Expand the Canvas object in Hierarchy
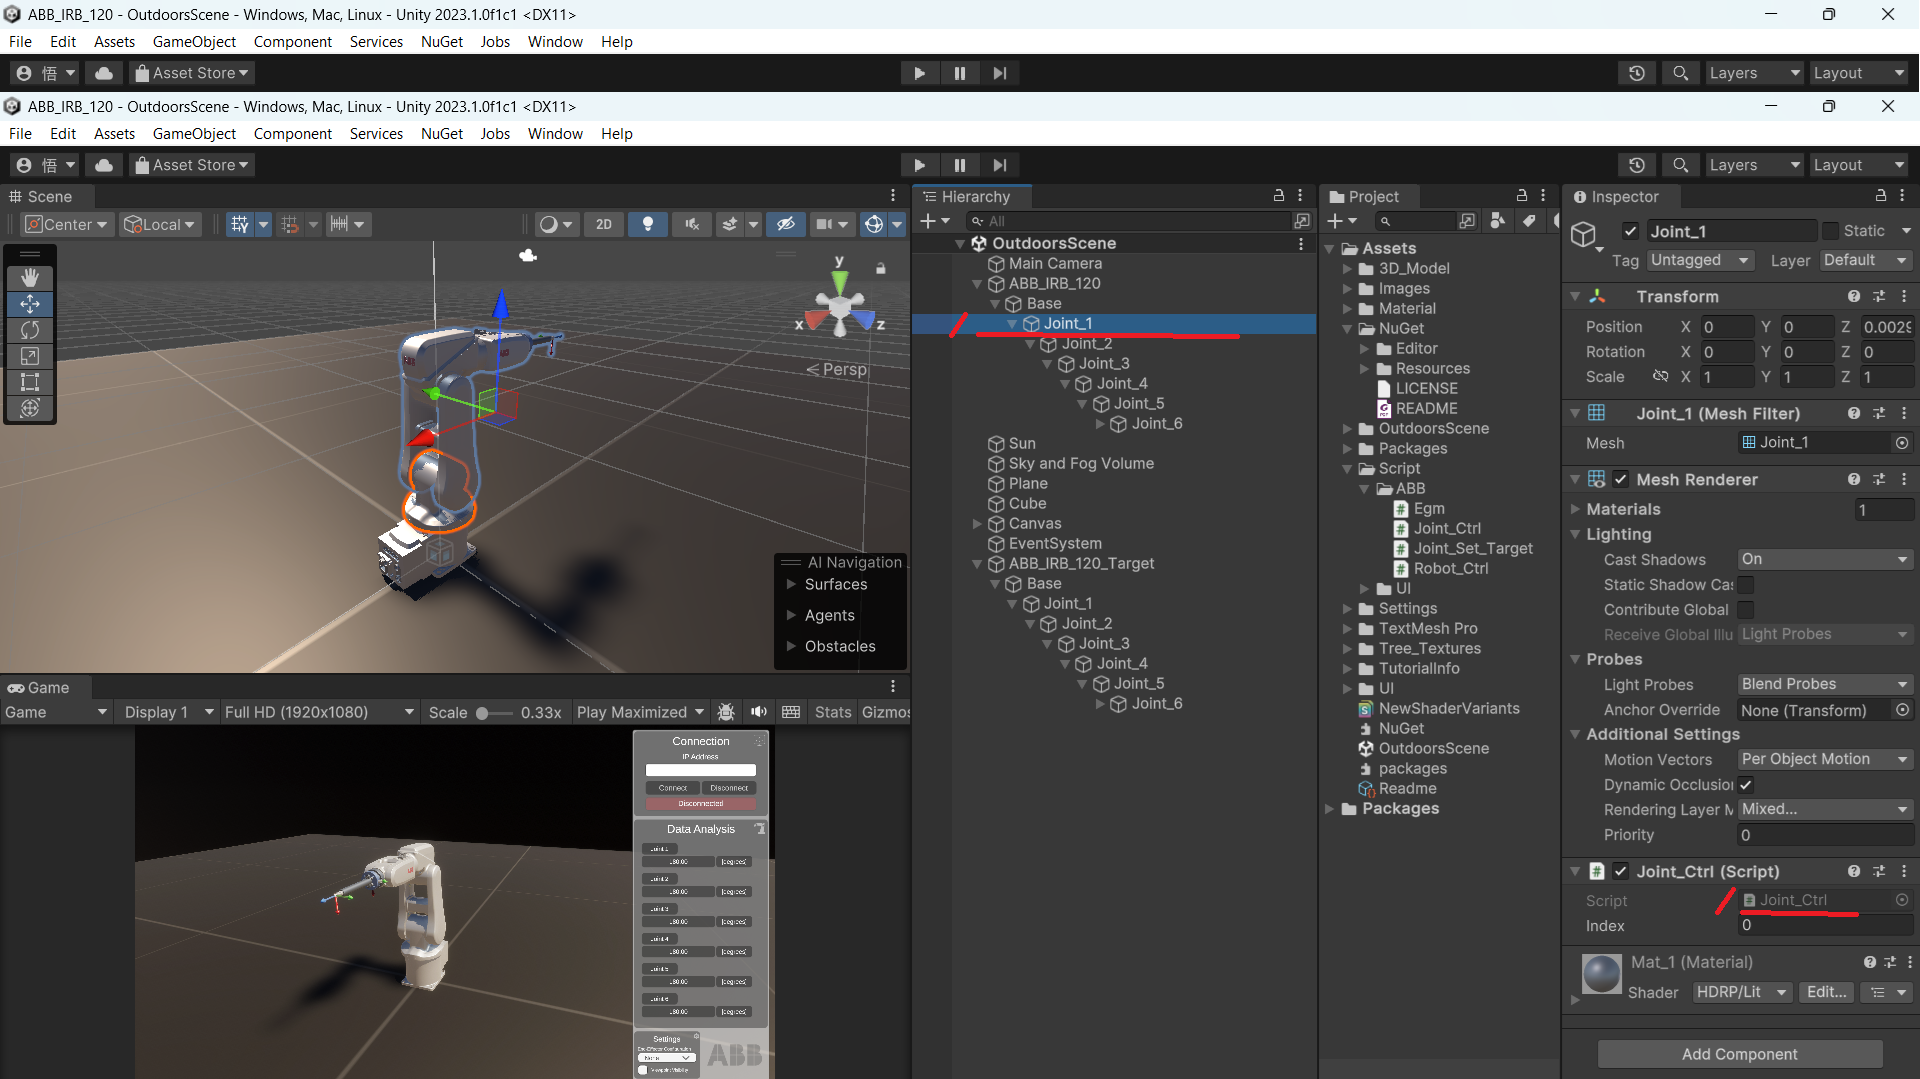Image resolution: width=1920 pixels, height=1079 pixels. (x=977, y=524)
